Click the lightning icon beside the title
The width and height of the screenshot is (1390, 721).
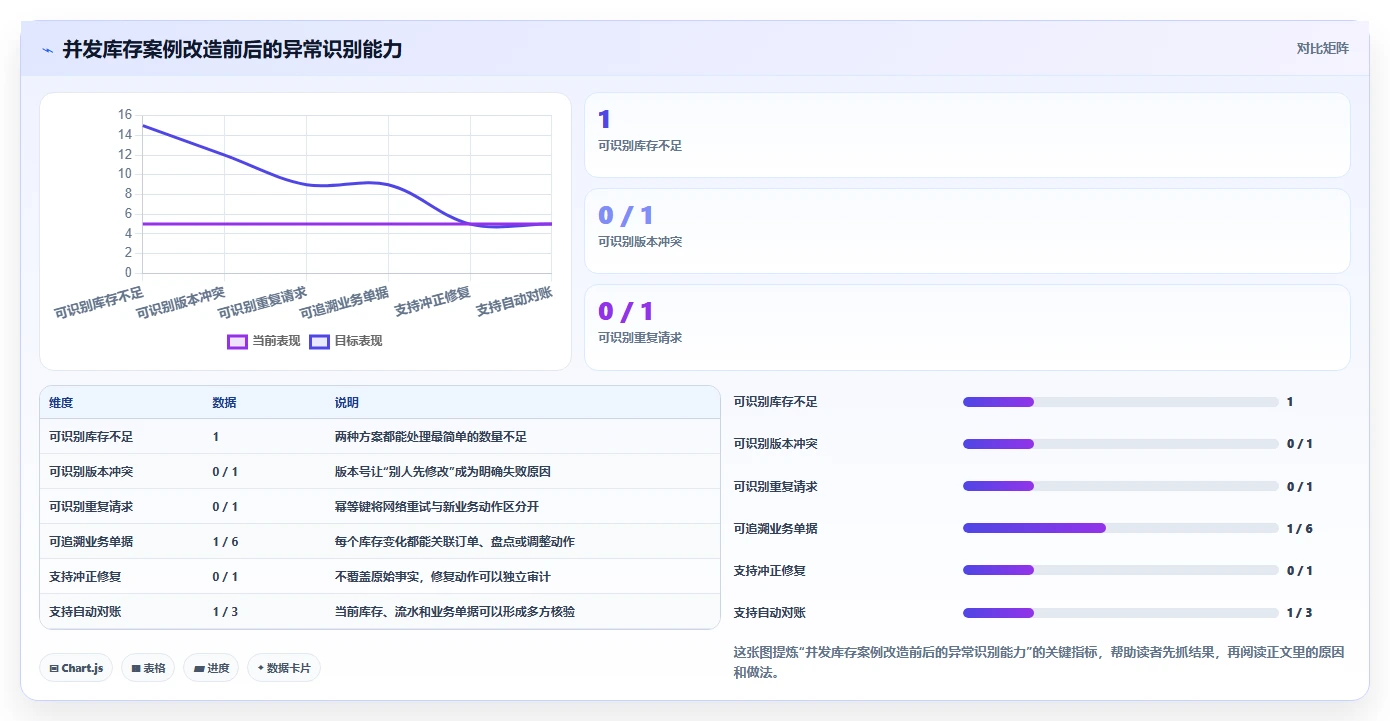tap(48, 50)
